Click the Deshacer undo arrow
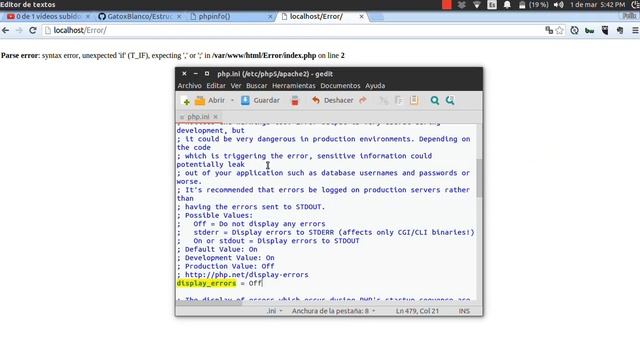This screenshot has height=360, width=640. [x=316, y=100]
